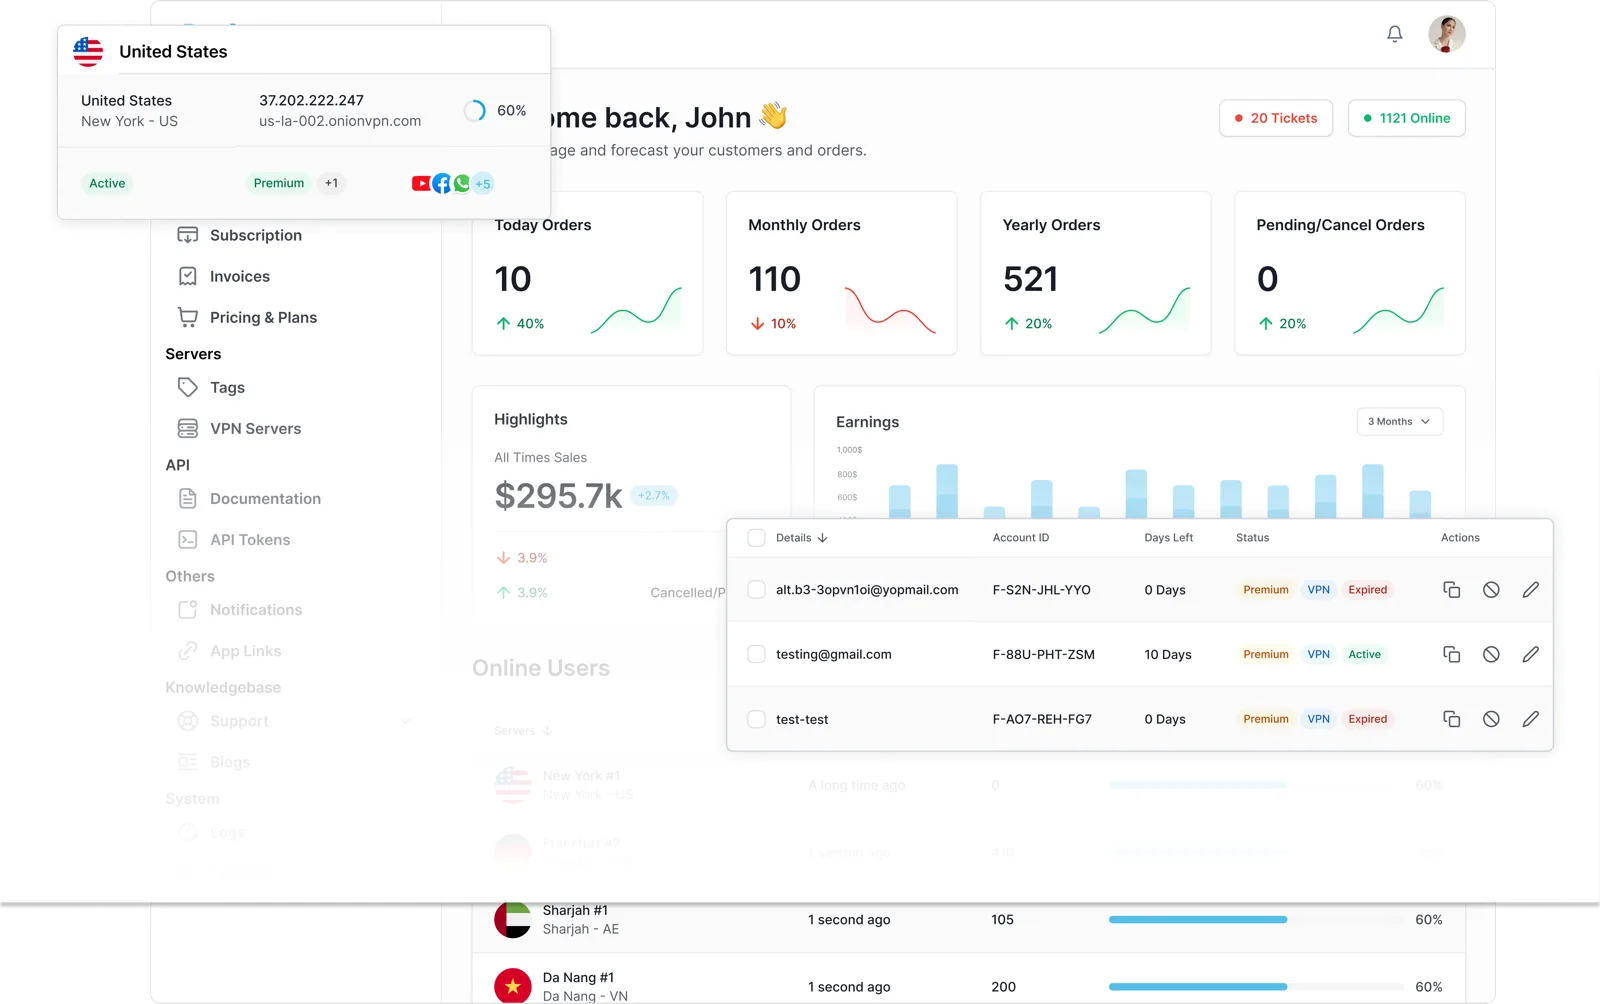Click the $295.7k all times sales value

pyautogui.click(x=558, y=495)
